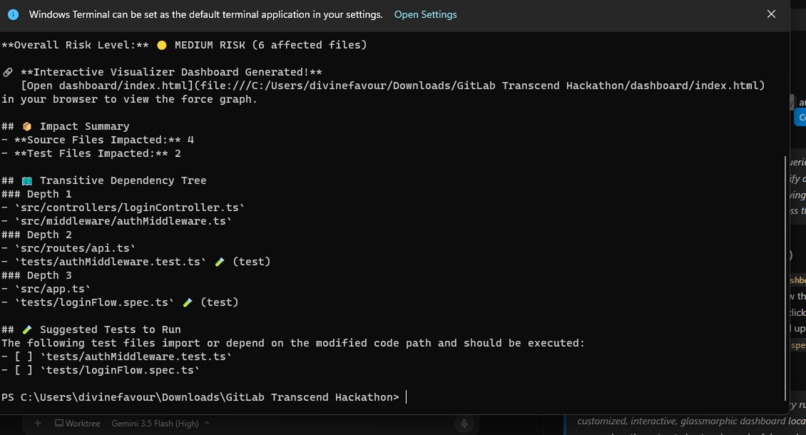Open the Gemini 3.5 Flash (High) model dropdown
The image size is (806, 435).
point(160,423)
